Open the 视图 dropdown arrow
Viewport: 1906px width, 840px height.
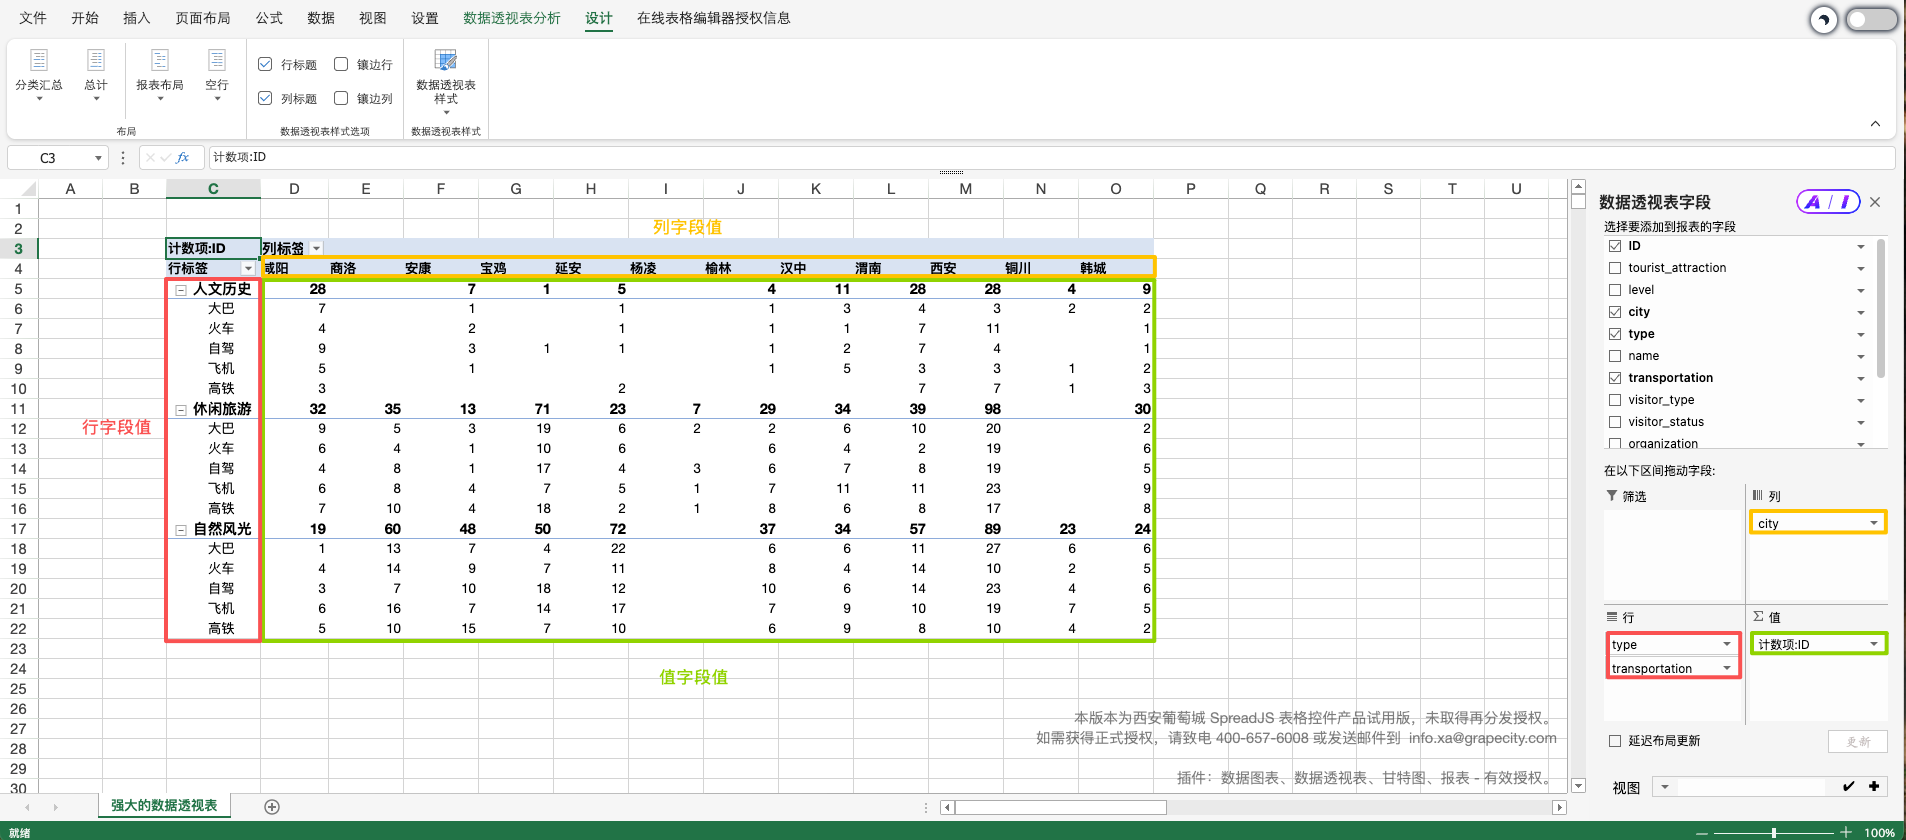pos(1665,787)
